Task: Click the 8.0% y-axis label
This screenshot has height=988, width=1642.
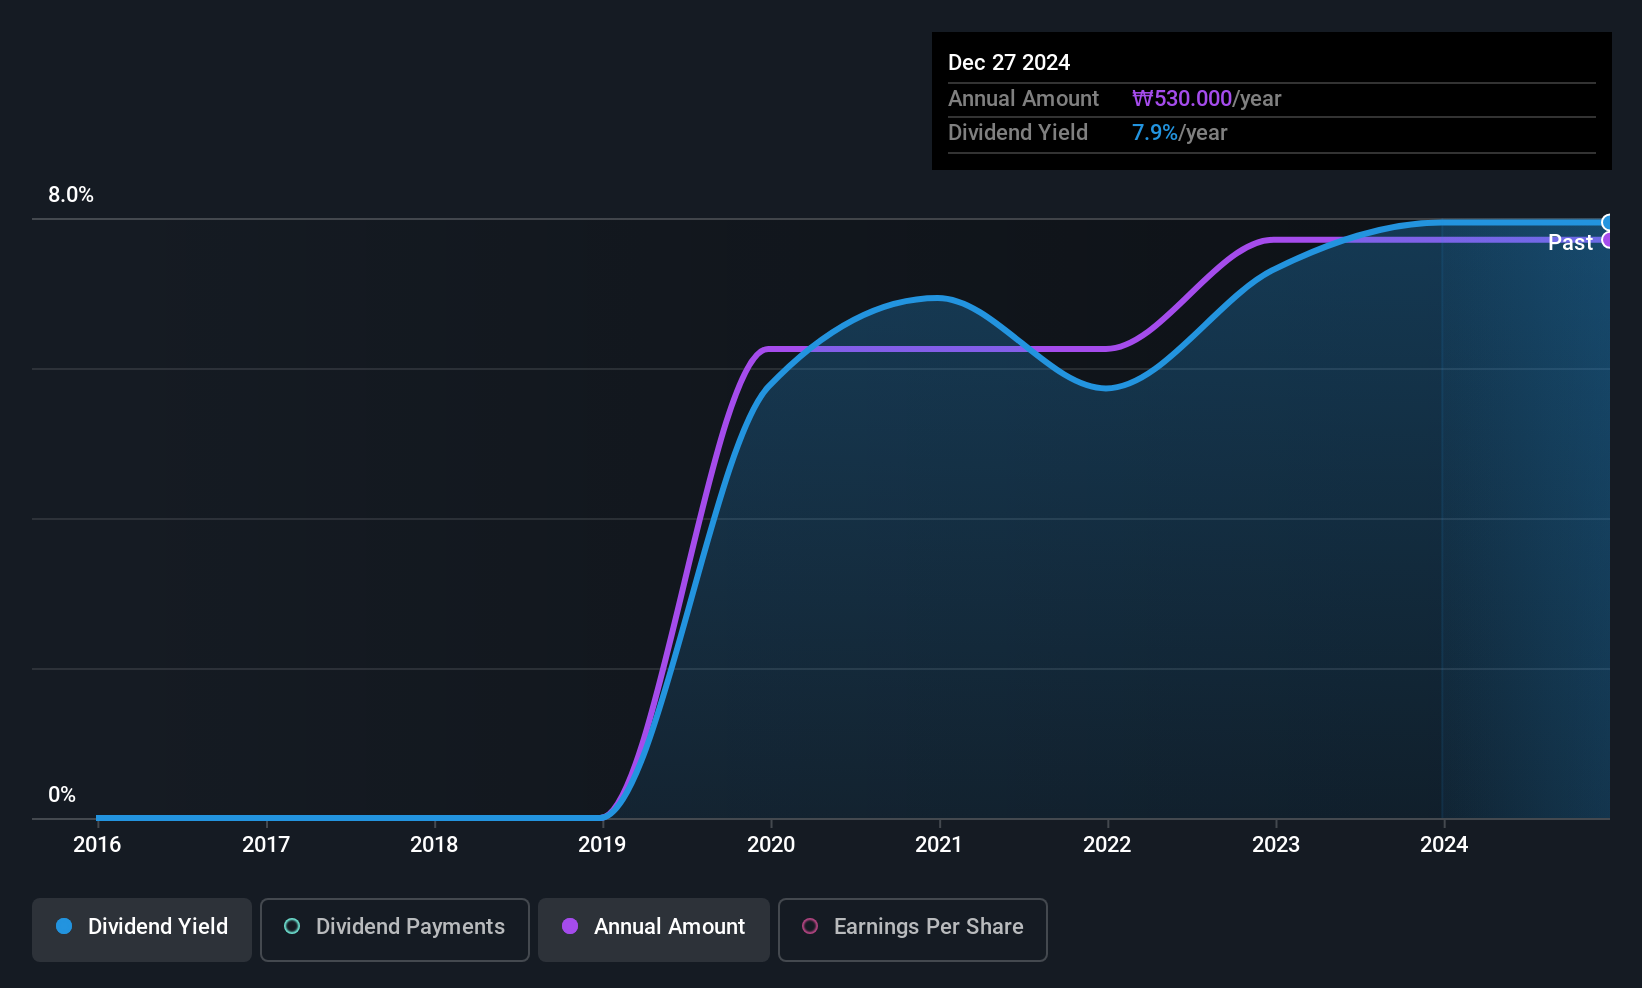Action: pos(71,195)
